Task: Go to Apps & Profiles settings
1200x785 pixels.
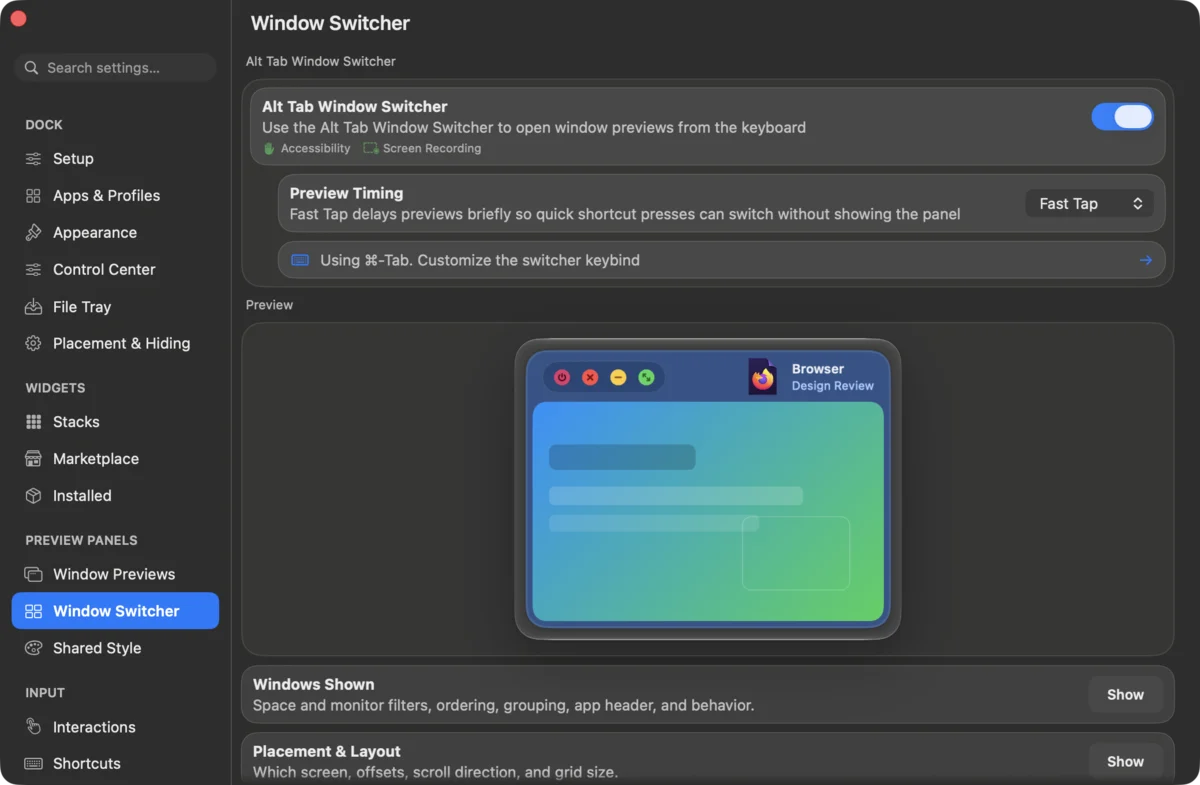Action: pyautogui.click(x=115, y=196)
